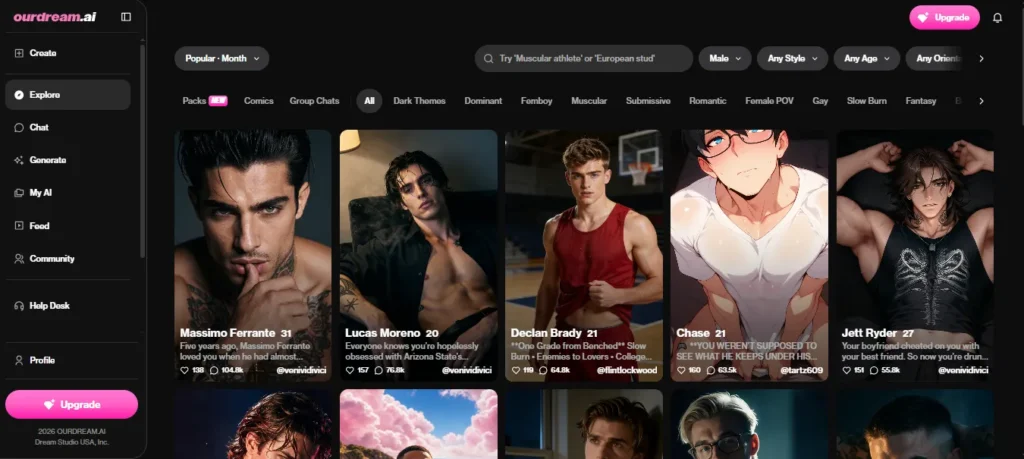
Task: Show more filters with the right chevron
Action: click(x=981, y=59)
